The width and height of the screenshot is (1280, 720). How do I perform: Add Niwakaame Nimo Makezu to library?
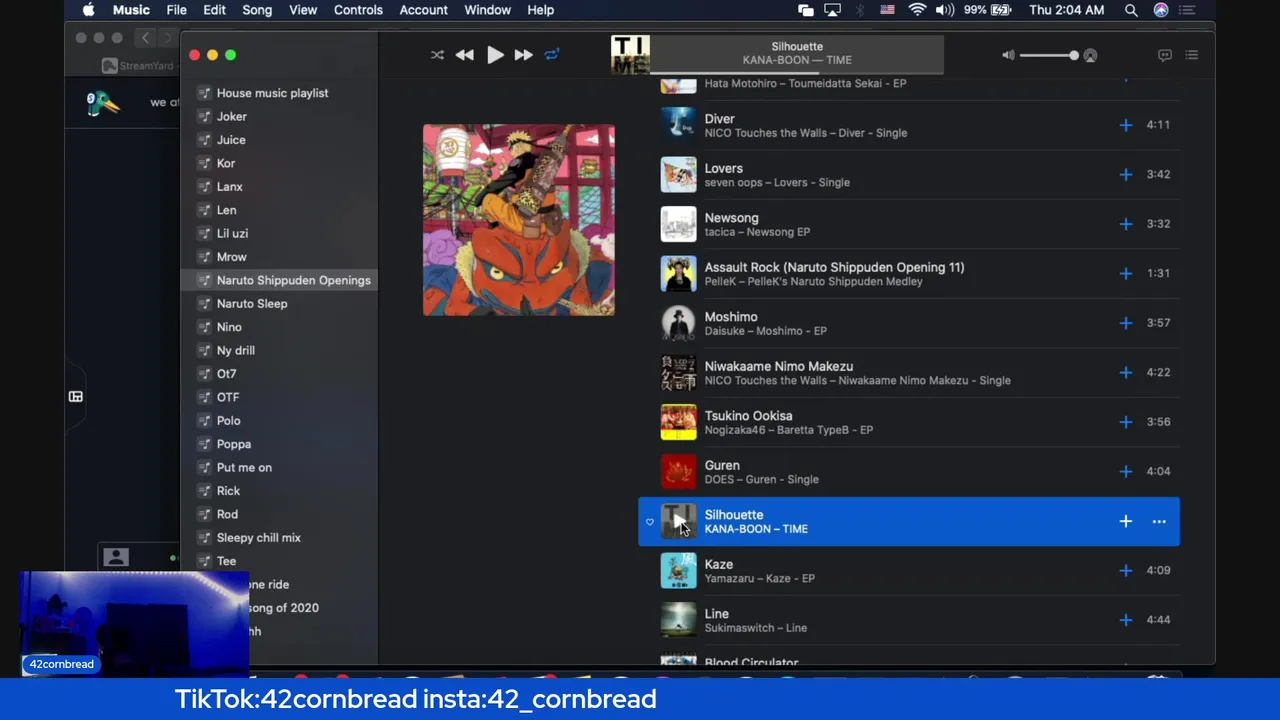click(x=1126, y=372)
